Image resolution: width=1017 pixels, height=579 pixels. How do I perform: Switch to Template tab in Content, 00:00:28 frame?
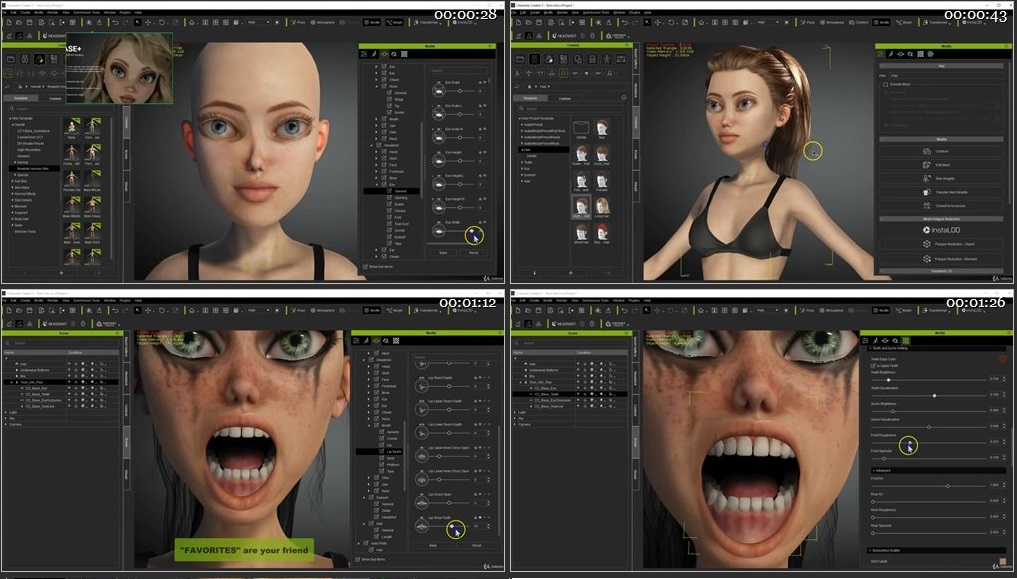coord(21,98)
